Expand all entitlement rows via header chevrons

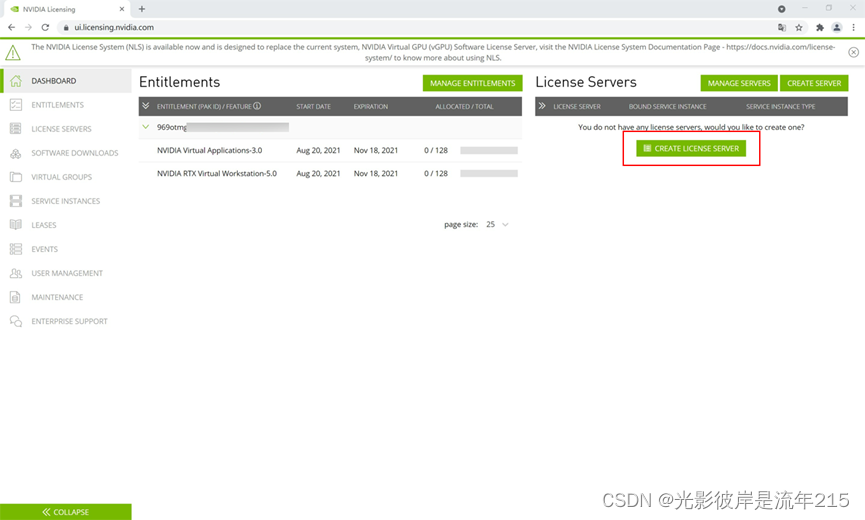coord(146,106)
